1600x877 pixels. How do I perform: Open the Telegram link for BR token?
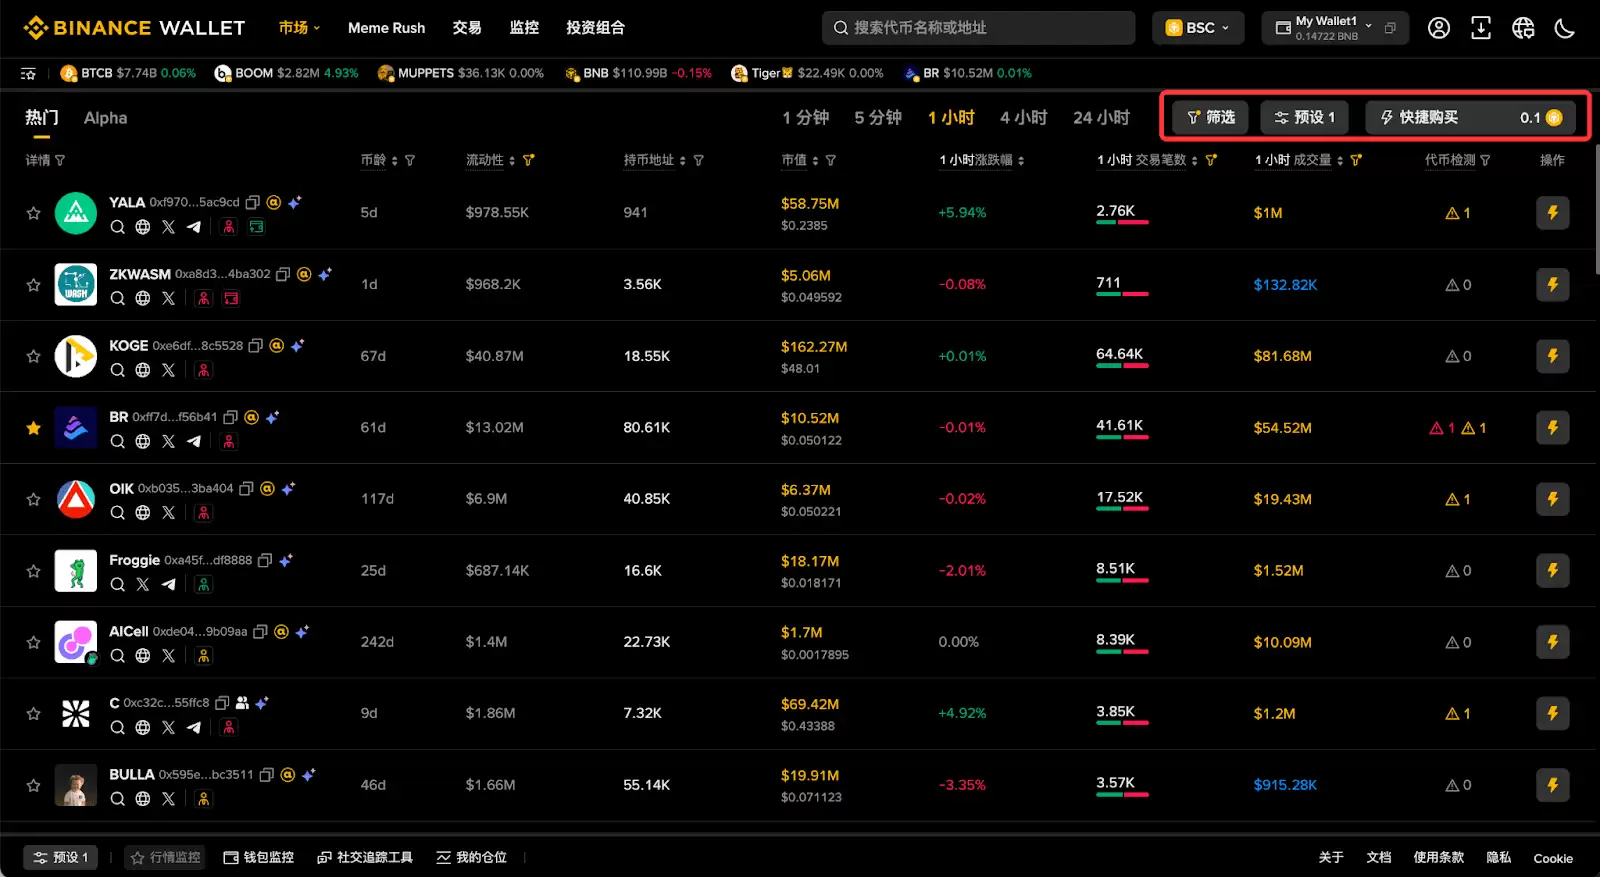(x=194, y=441)
